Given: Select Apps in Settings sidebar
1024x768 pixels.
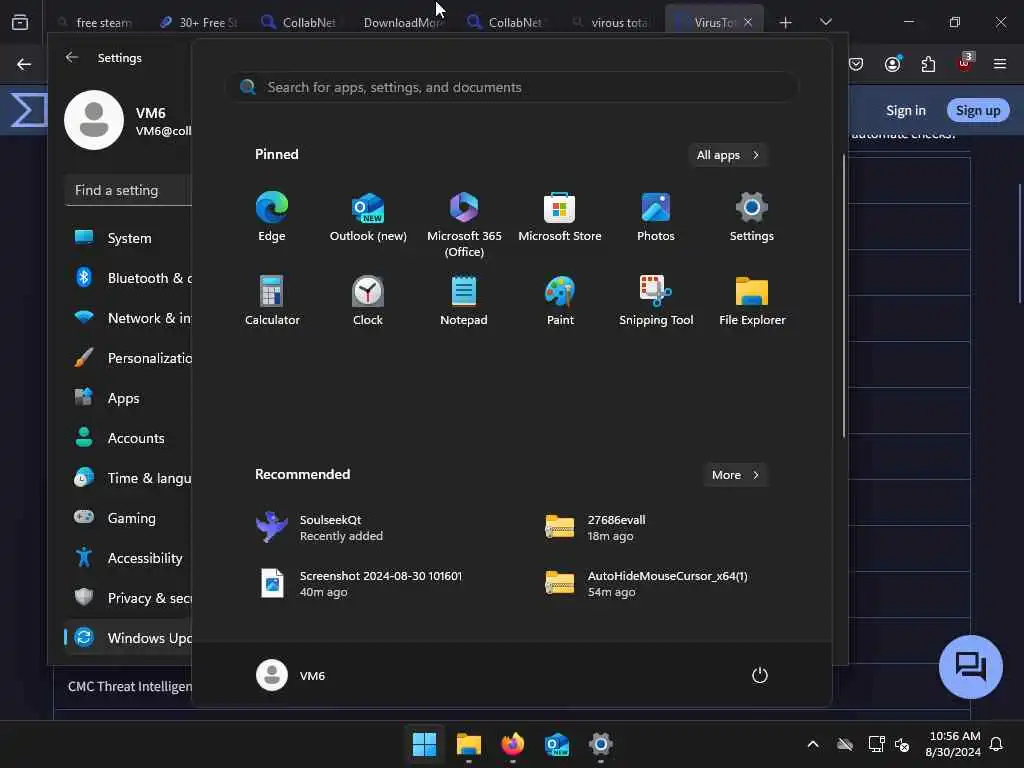Looking at the screenshot, I should [x=128, y=398].
